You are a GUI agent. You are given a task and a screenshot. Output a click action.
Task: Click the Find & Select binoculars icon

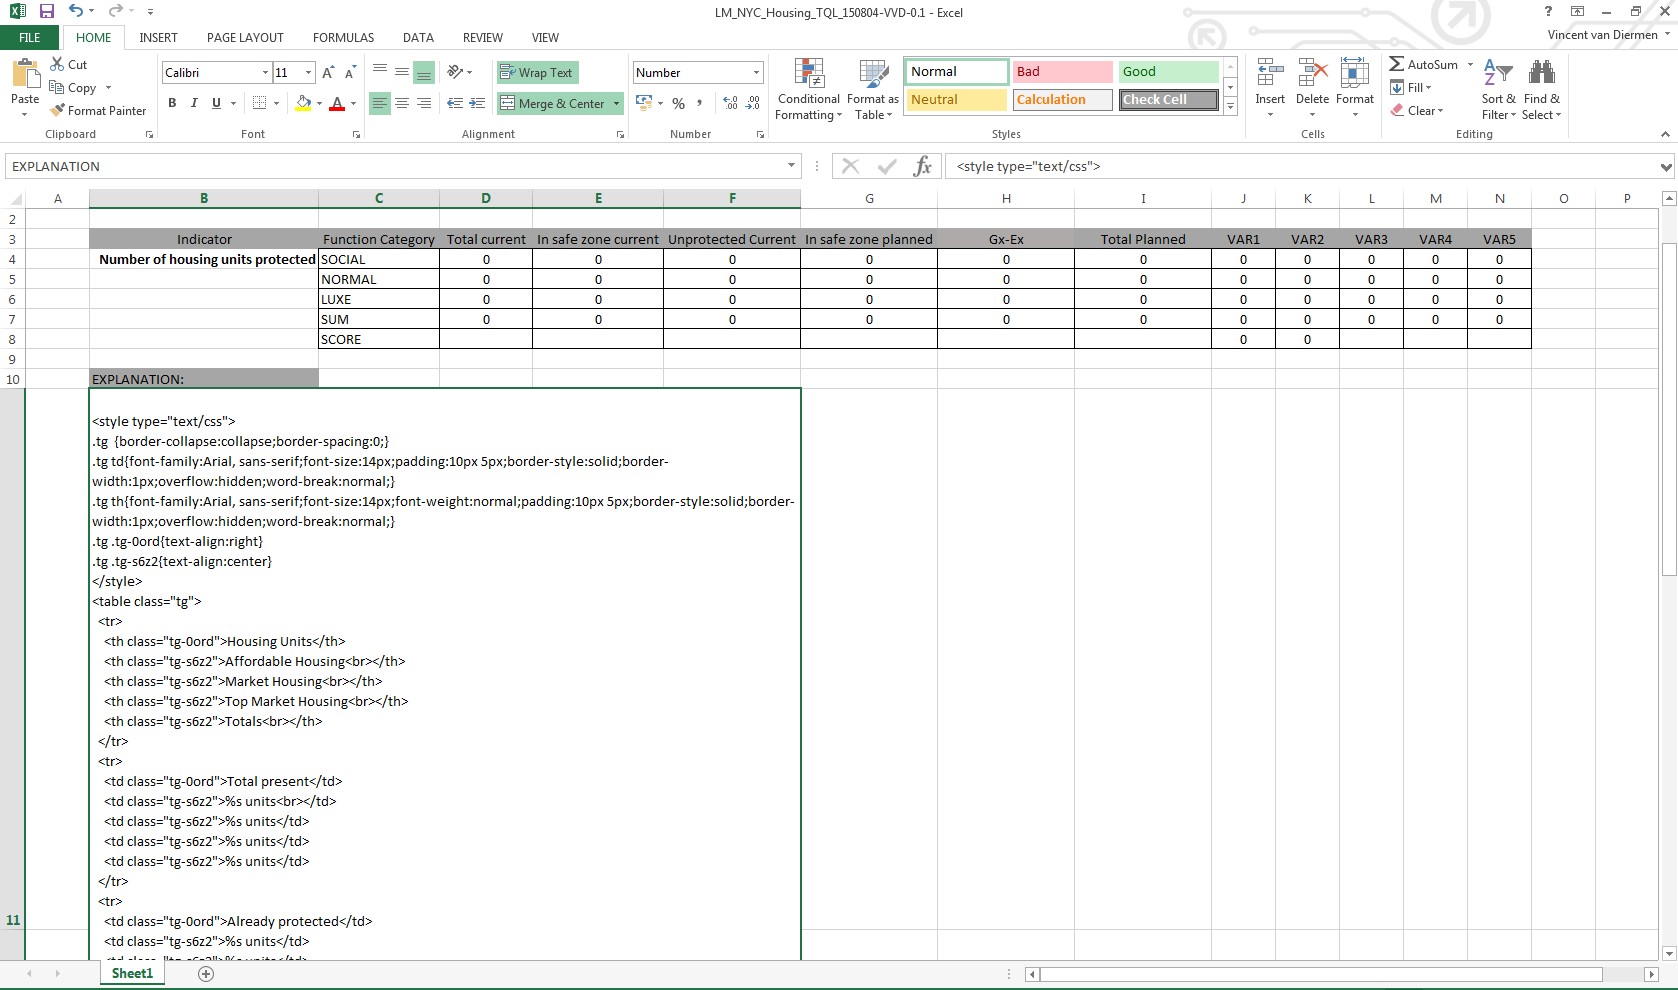pyautogui.click(x=1541, y=73)
